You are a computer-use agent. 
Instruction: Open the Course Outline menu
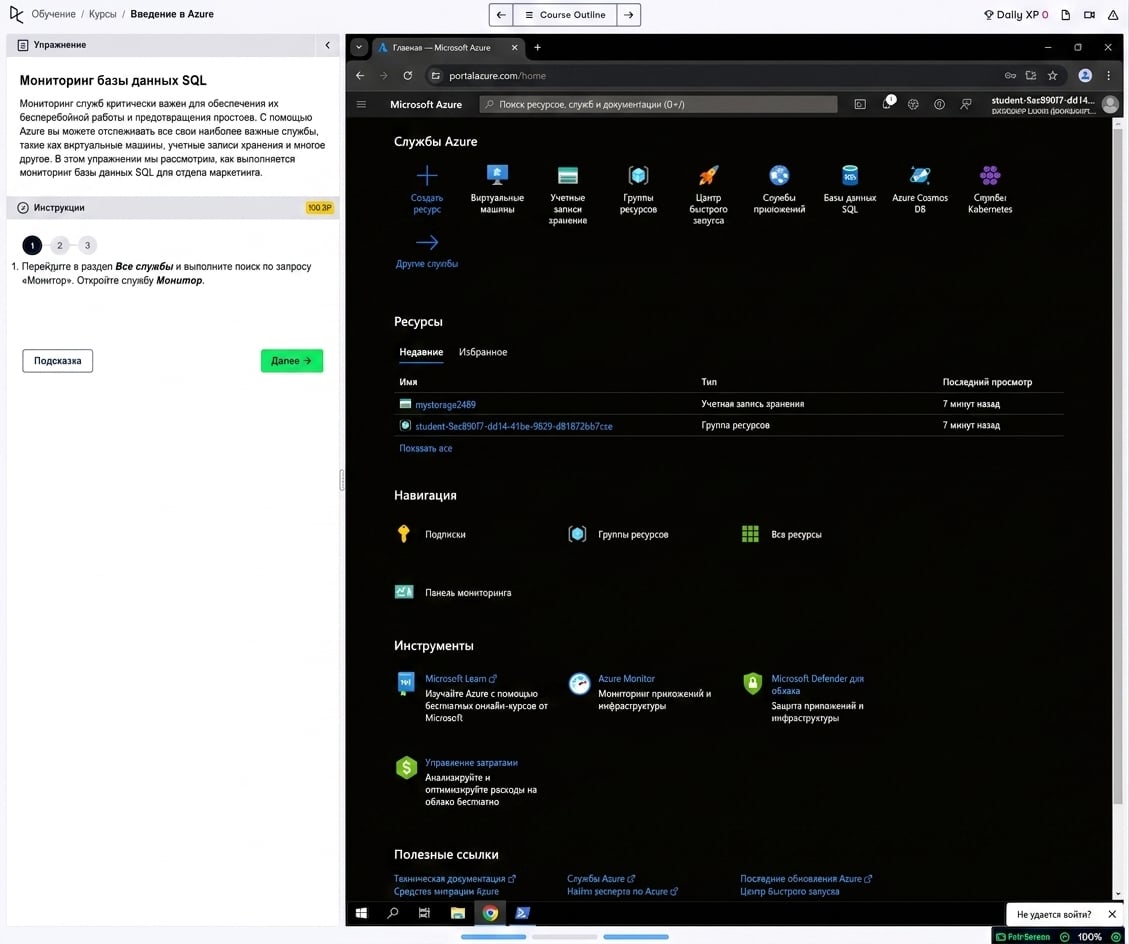click(x=565, y=14)
